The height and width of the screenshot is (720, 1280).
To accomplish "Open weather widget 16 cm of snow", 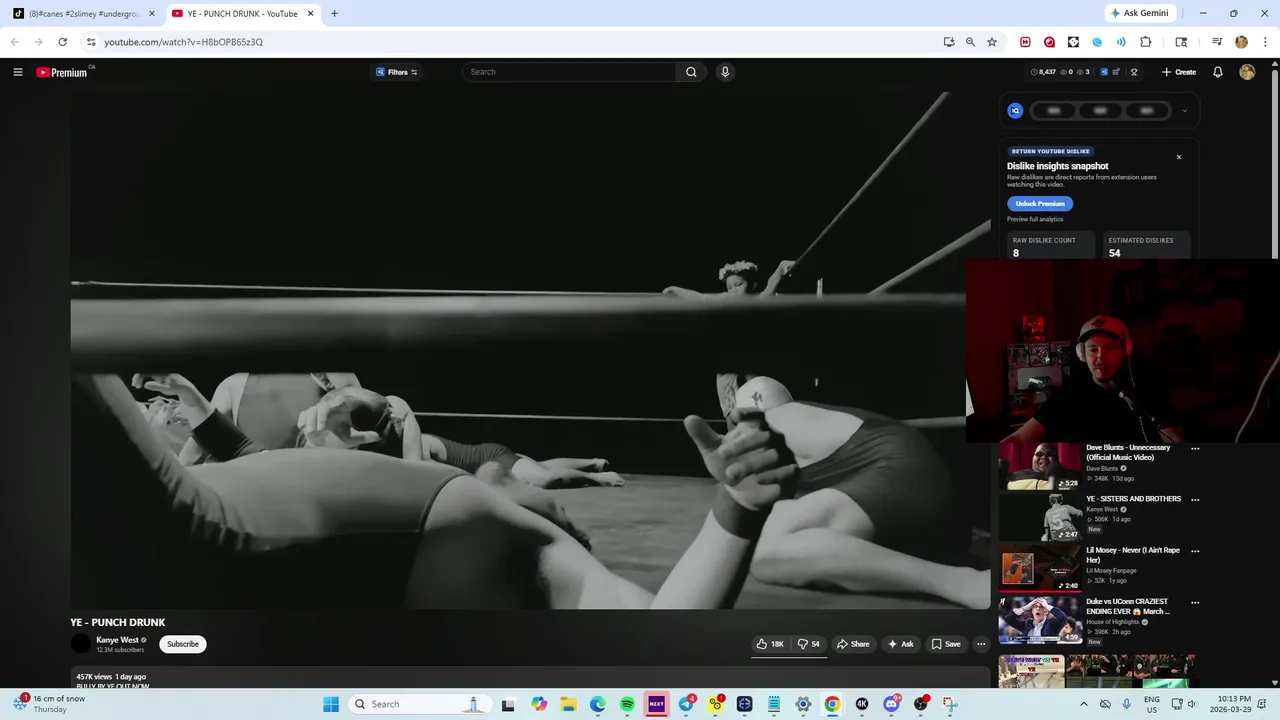I will tap(52, 704).
